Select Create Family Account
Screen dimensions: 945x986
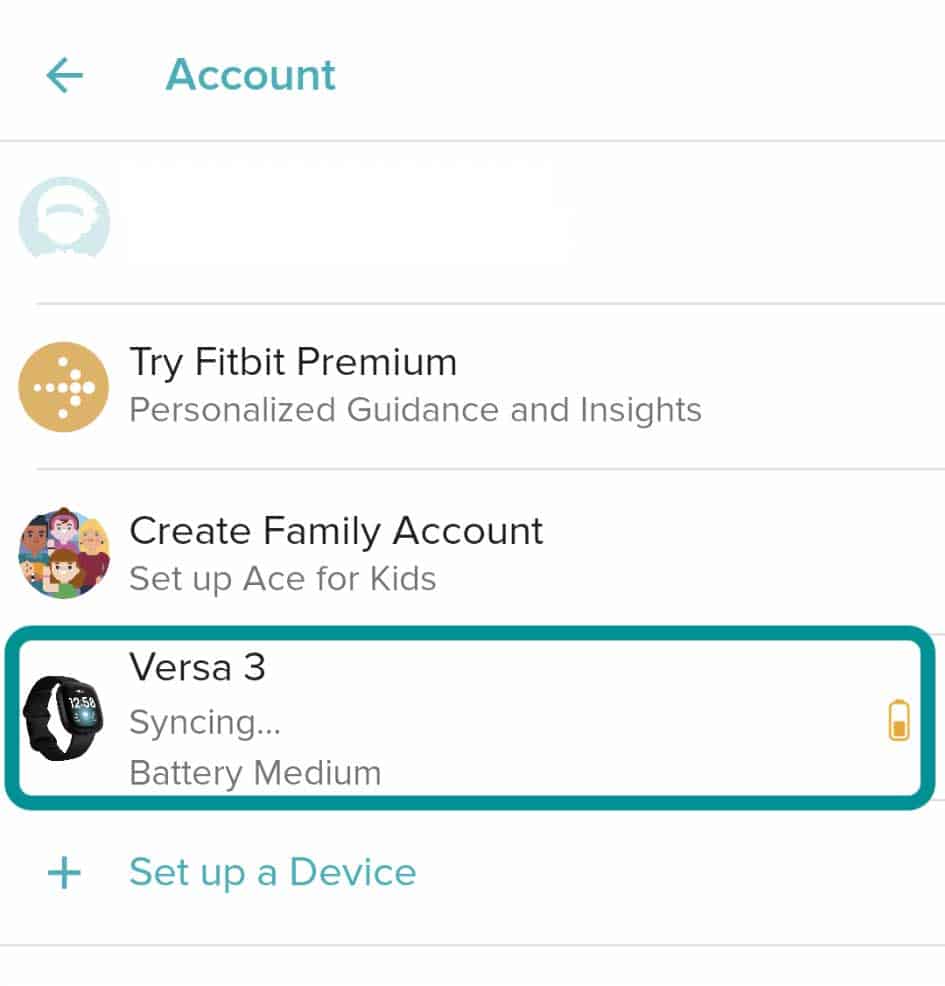(x=336, y=531)
